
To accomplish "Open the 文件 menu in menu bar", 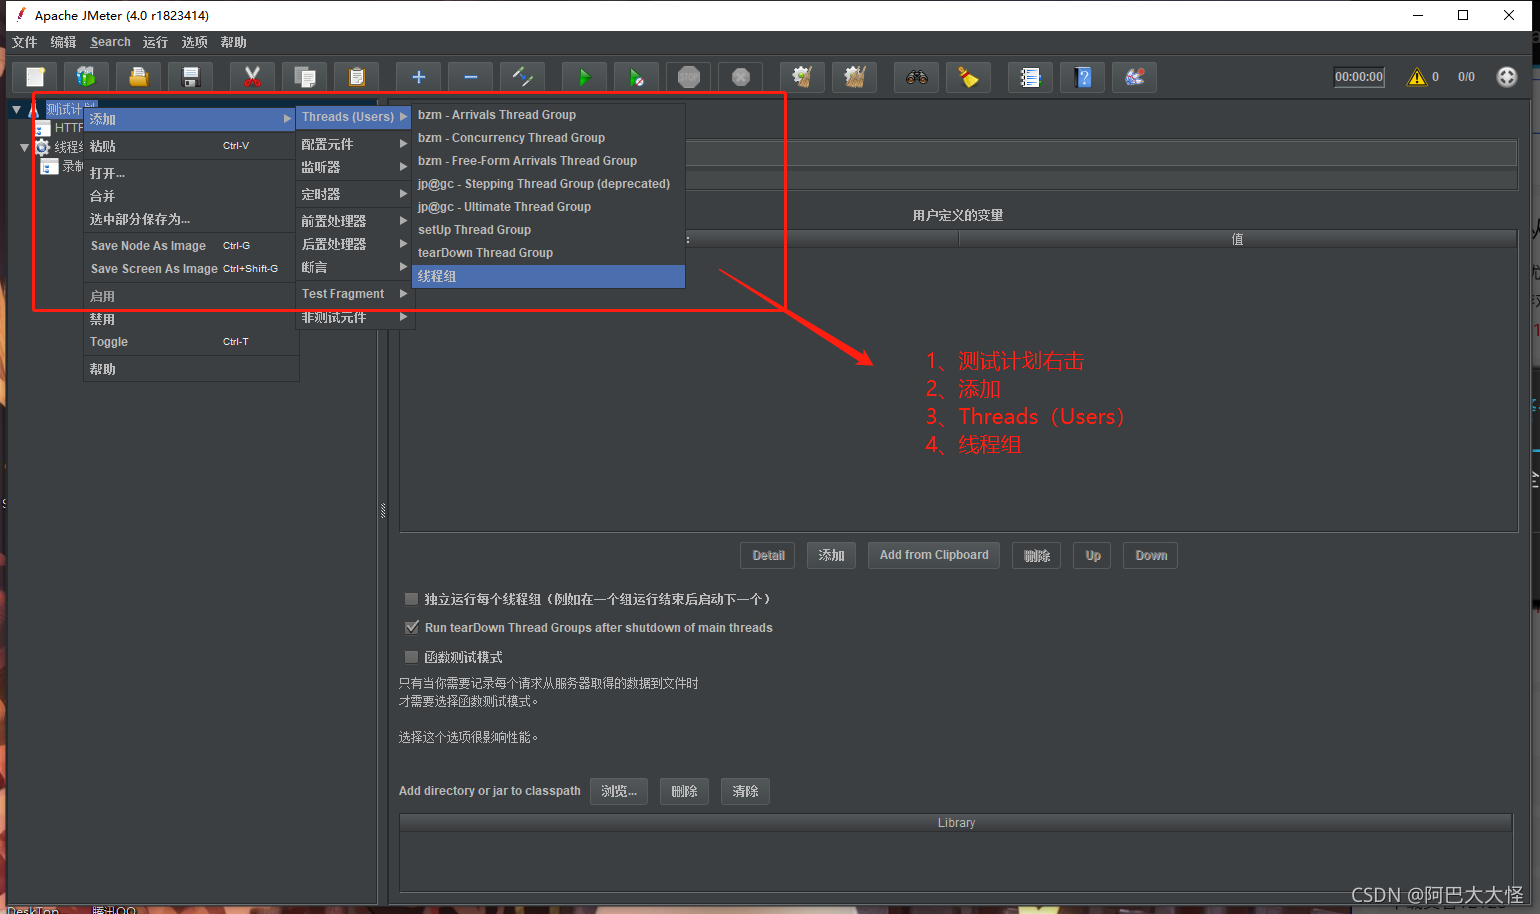I will coord(24,42).
